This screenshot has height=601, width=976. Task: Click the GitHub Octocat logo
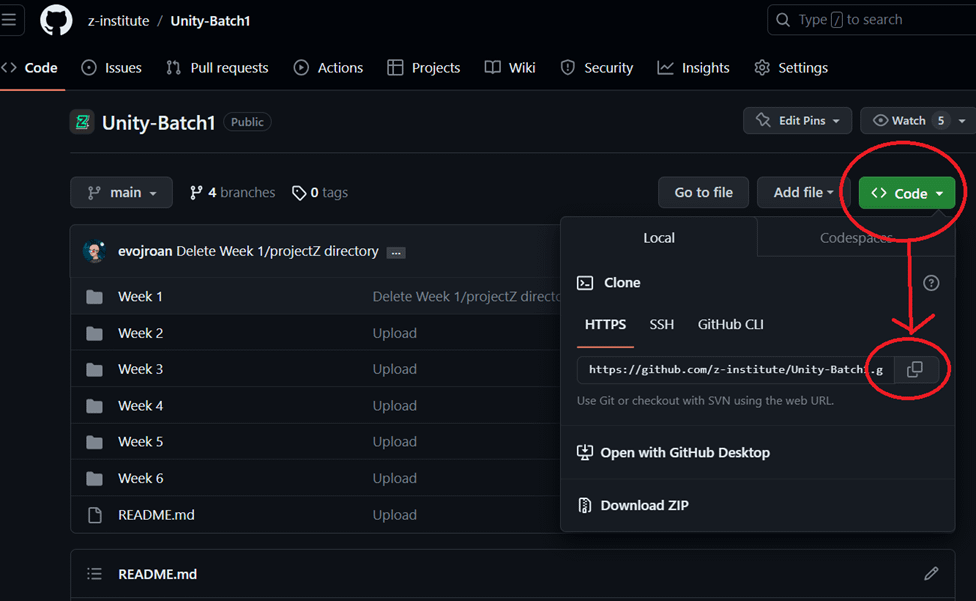[x=56, y=21]
